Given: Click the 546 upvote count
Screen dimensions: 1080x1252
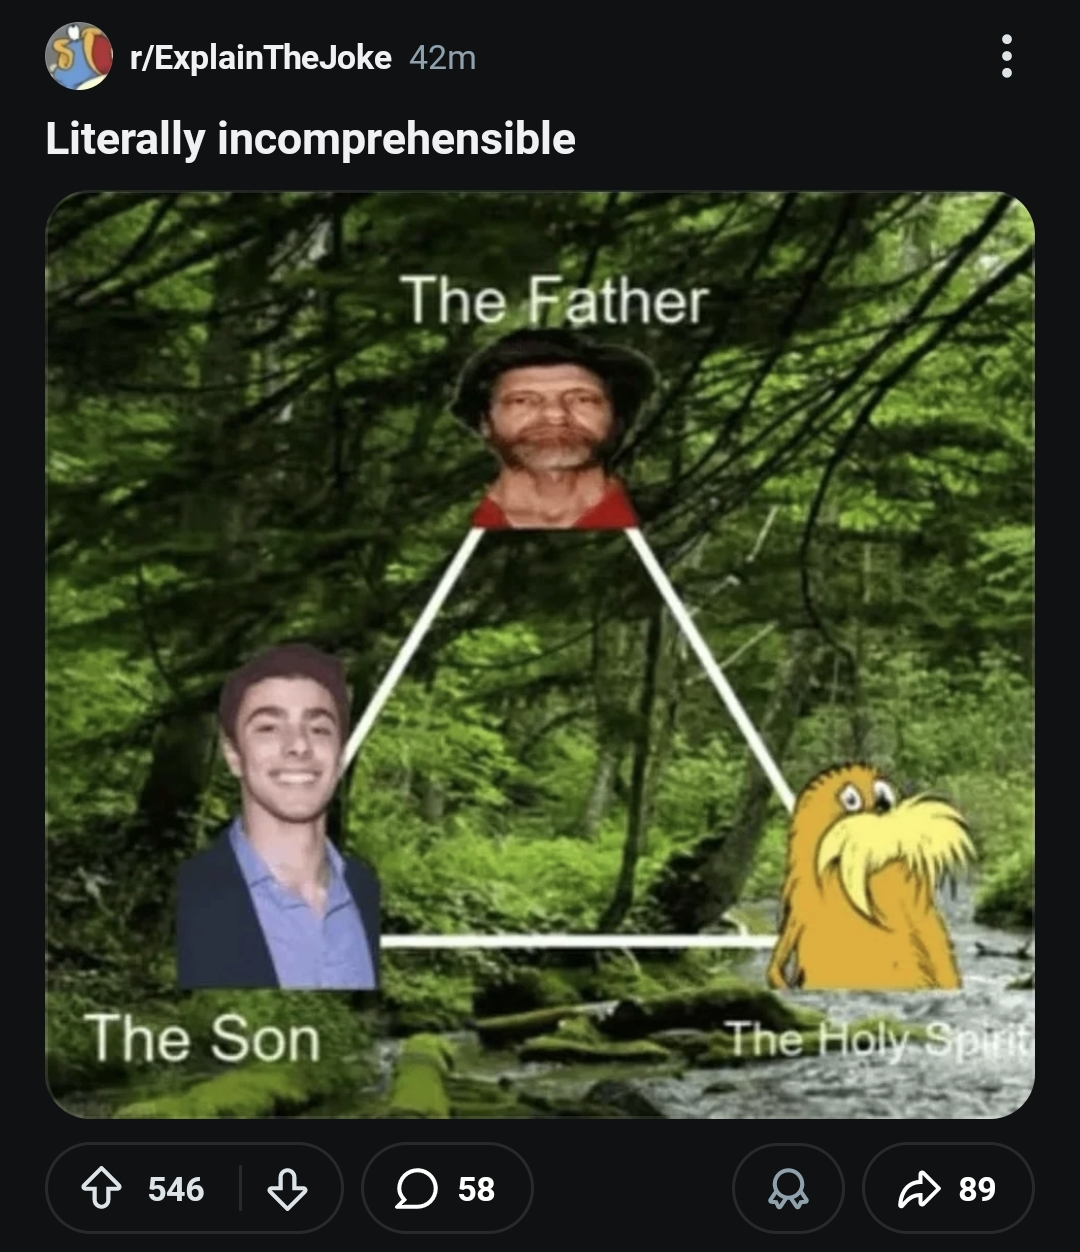Looking at the screenshot, I should (x=176, y=1189).
